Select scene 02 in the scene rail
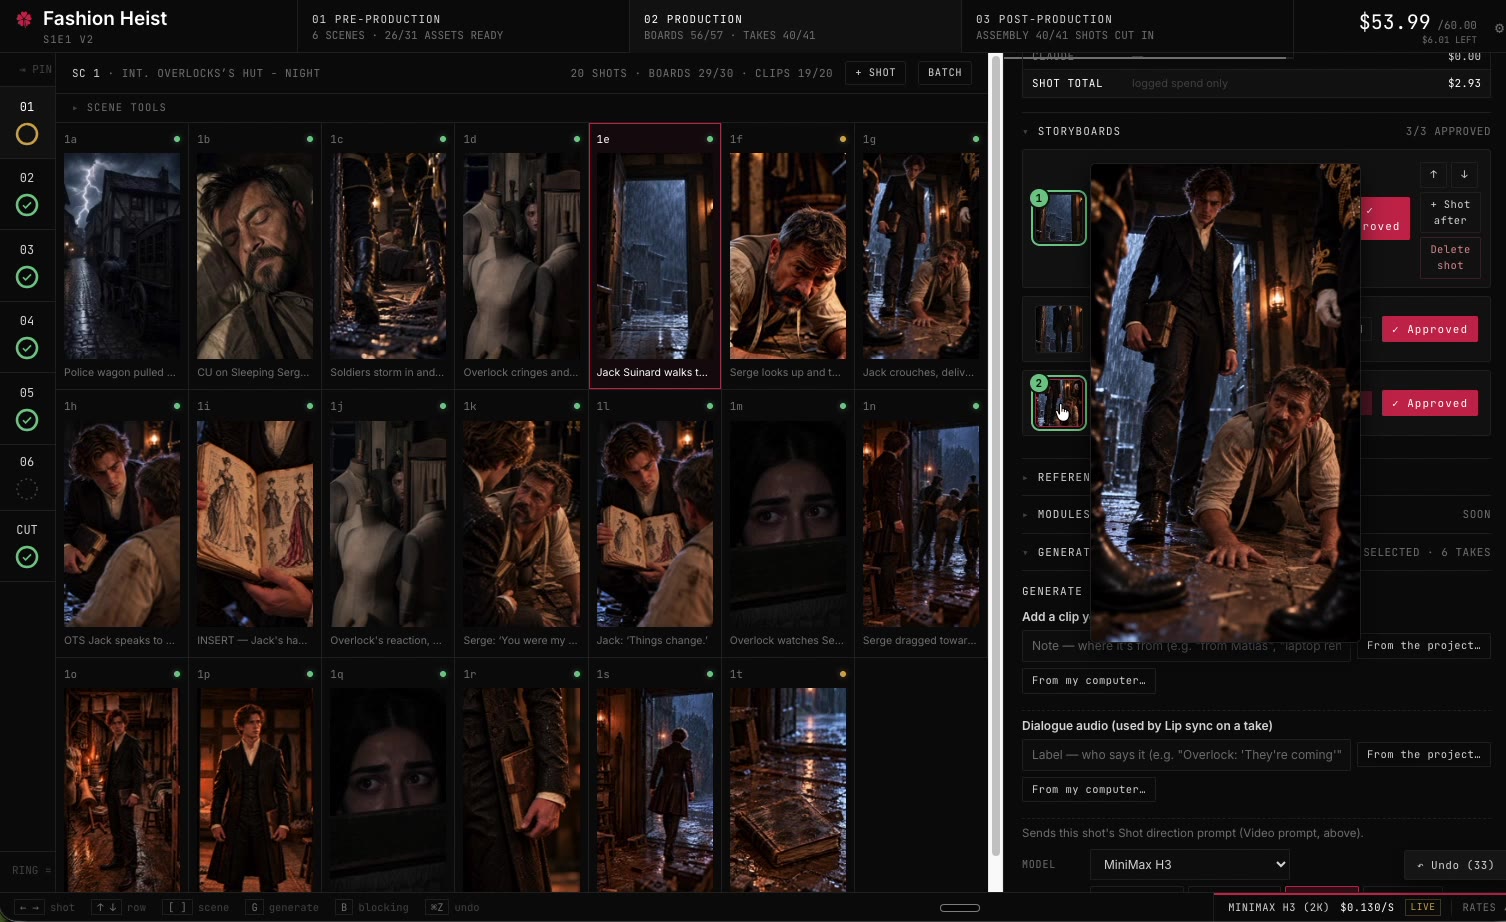The height and width of the screenshot is (922, 1506). (27, 193)
